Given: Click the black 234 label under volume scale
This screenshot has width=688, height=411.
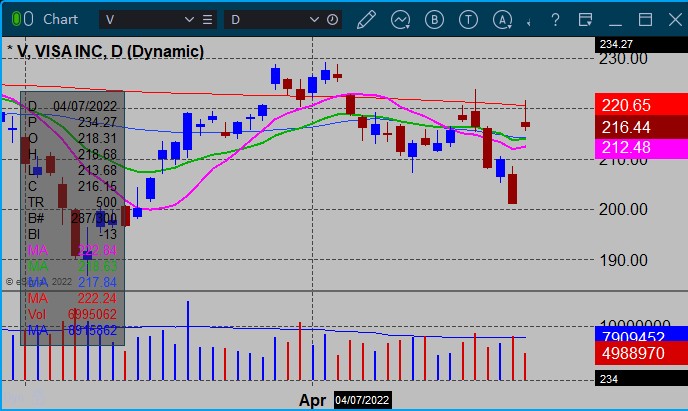Looking at the screenshot, I should coord(641,379).
